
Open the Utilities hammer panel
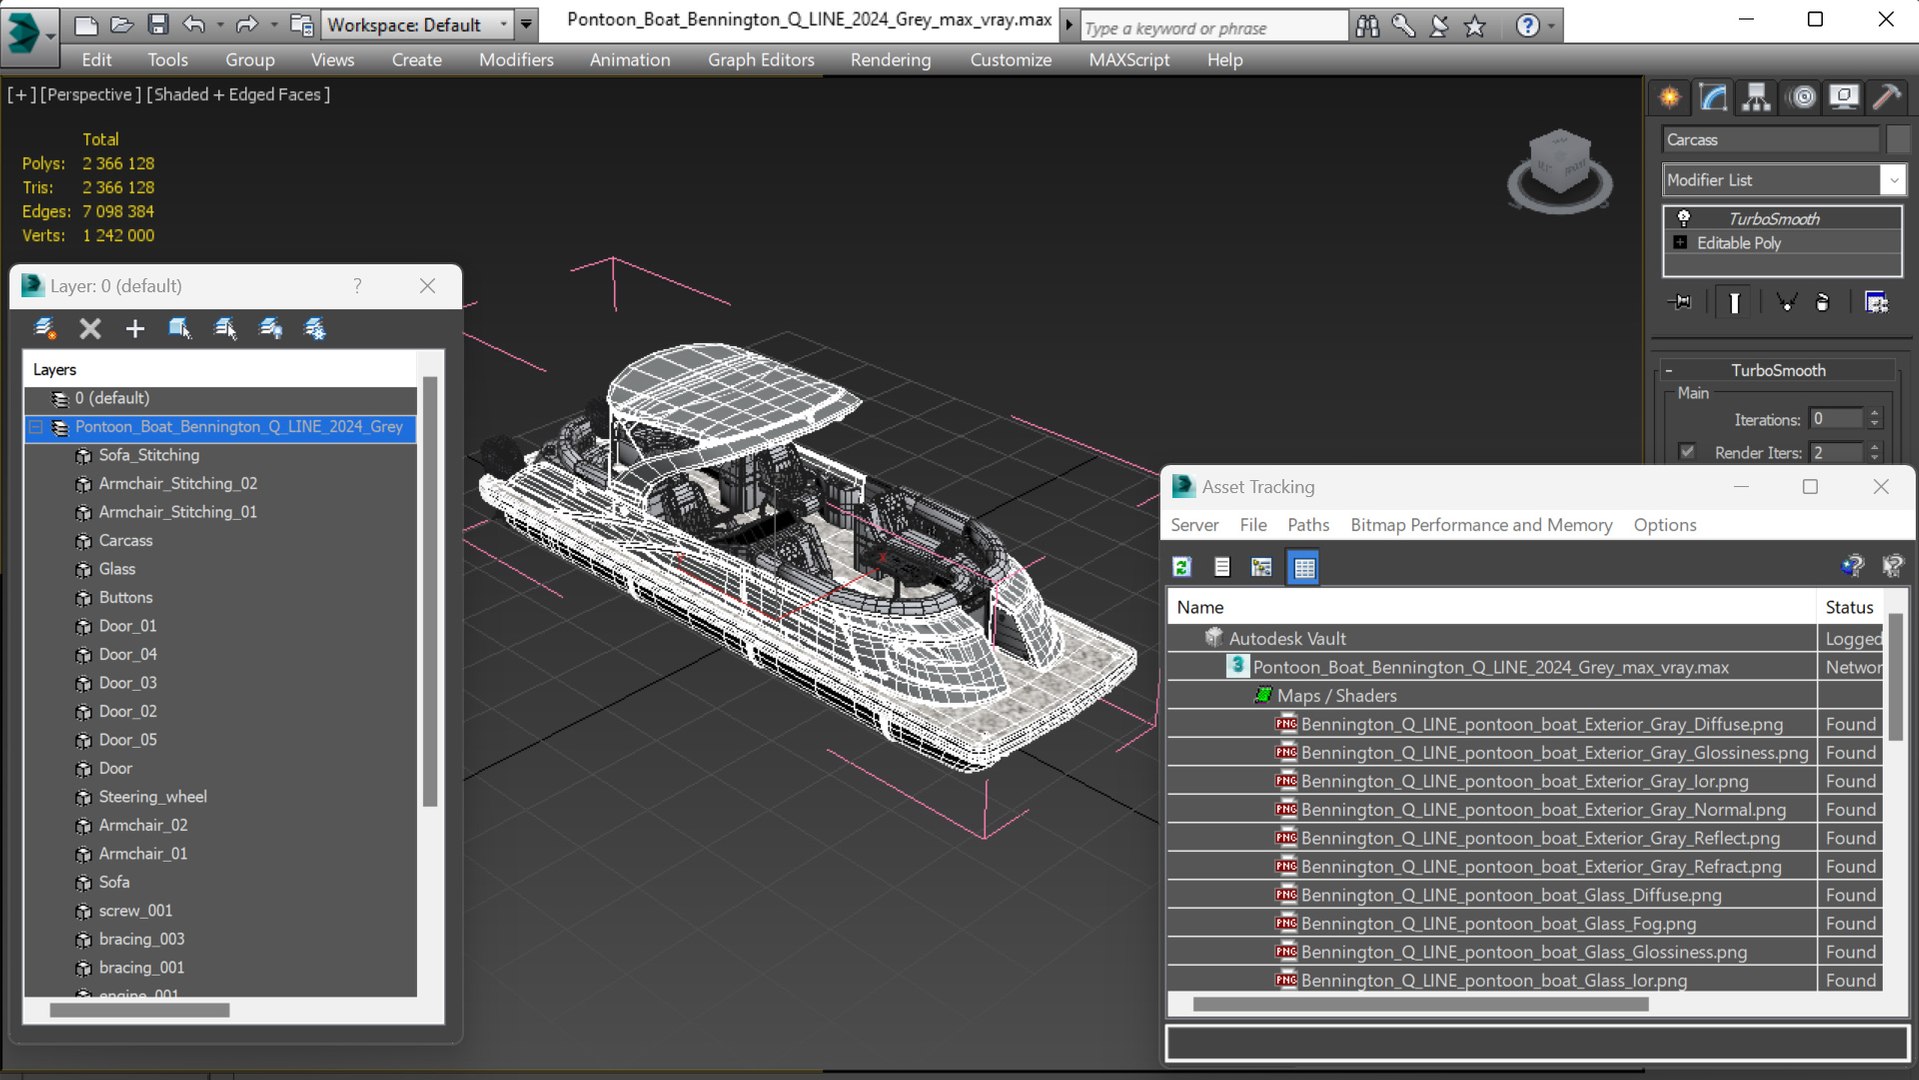pyautogui.click(x=1887, y=97)
